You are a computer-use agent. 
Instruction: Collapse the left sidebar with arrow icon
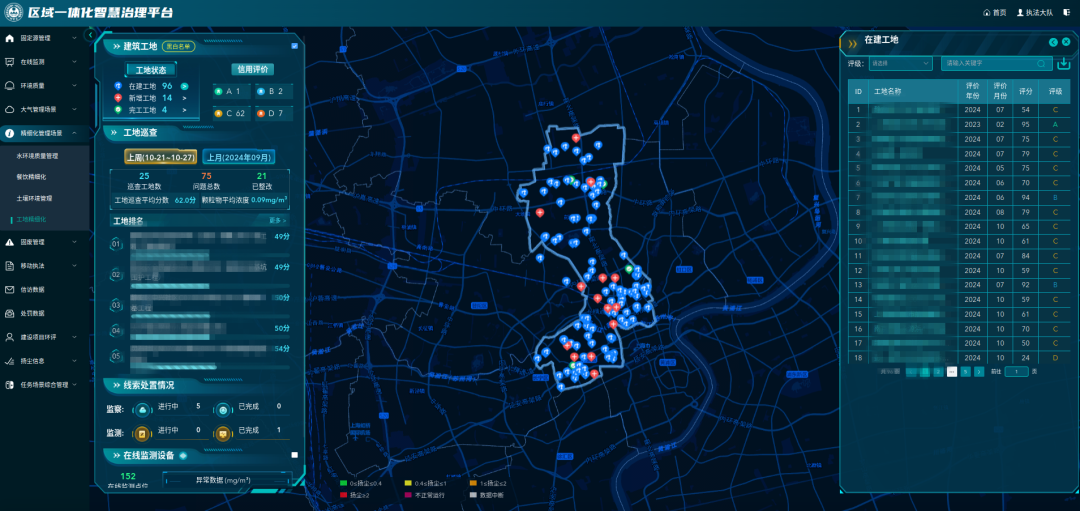coord(90,35)
